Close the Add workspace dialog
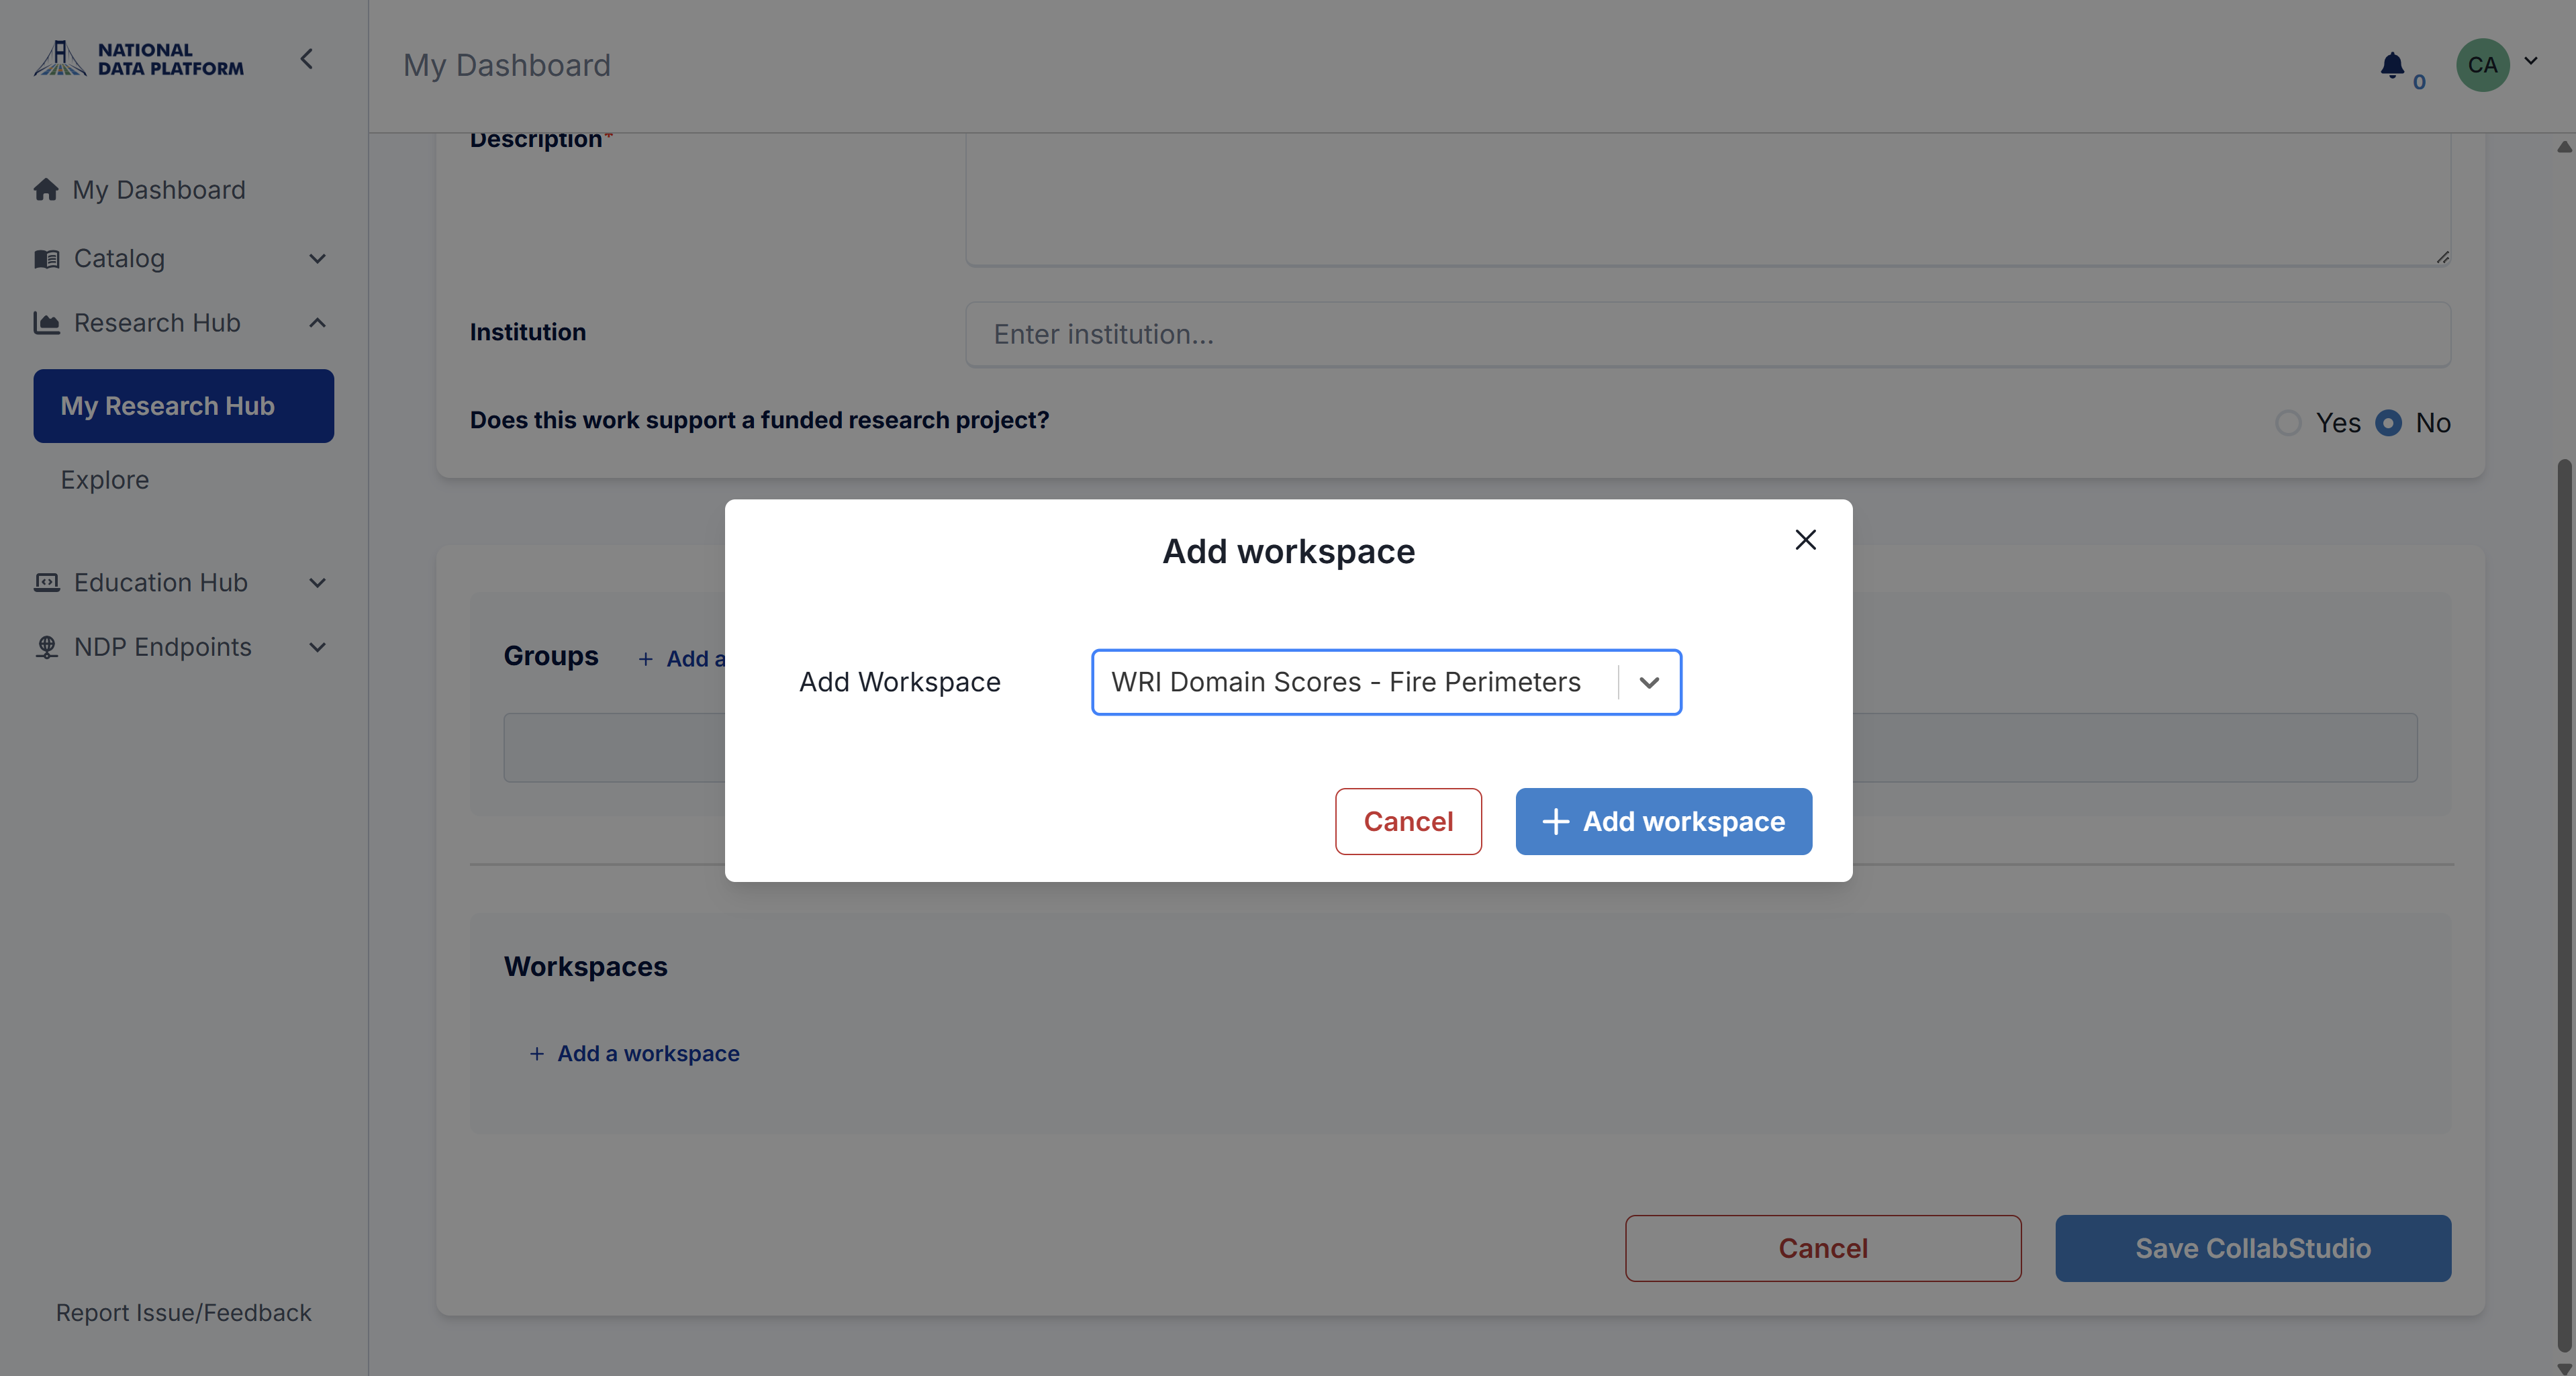The height and width of the screenshot is (1376, 2576). (x=1805, y=540)
